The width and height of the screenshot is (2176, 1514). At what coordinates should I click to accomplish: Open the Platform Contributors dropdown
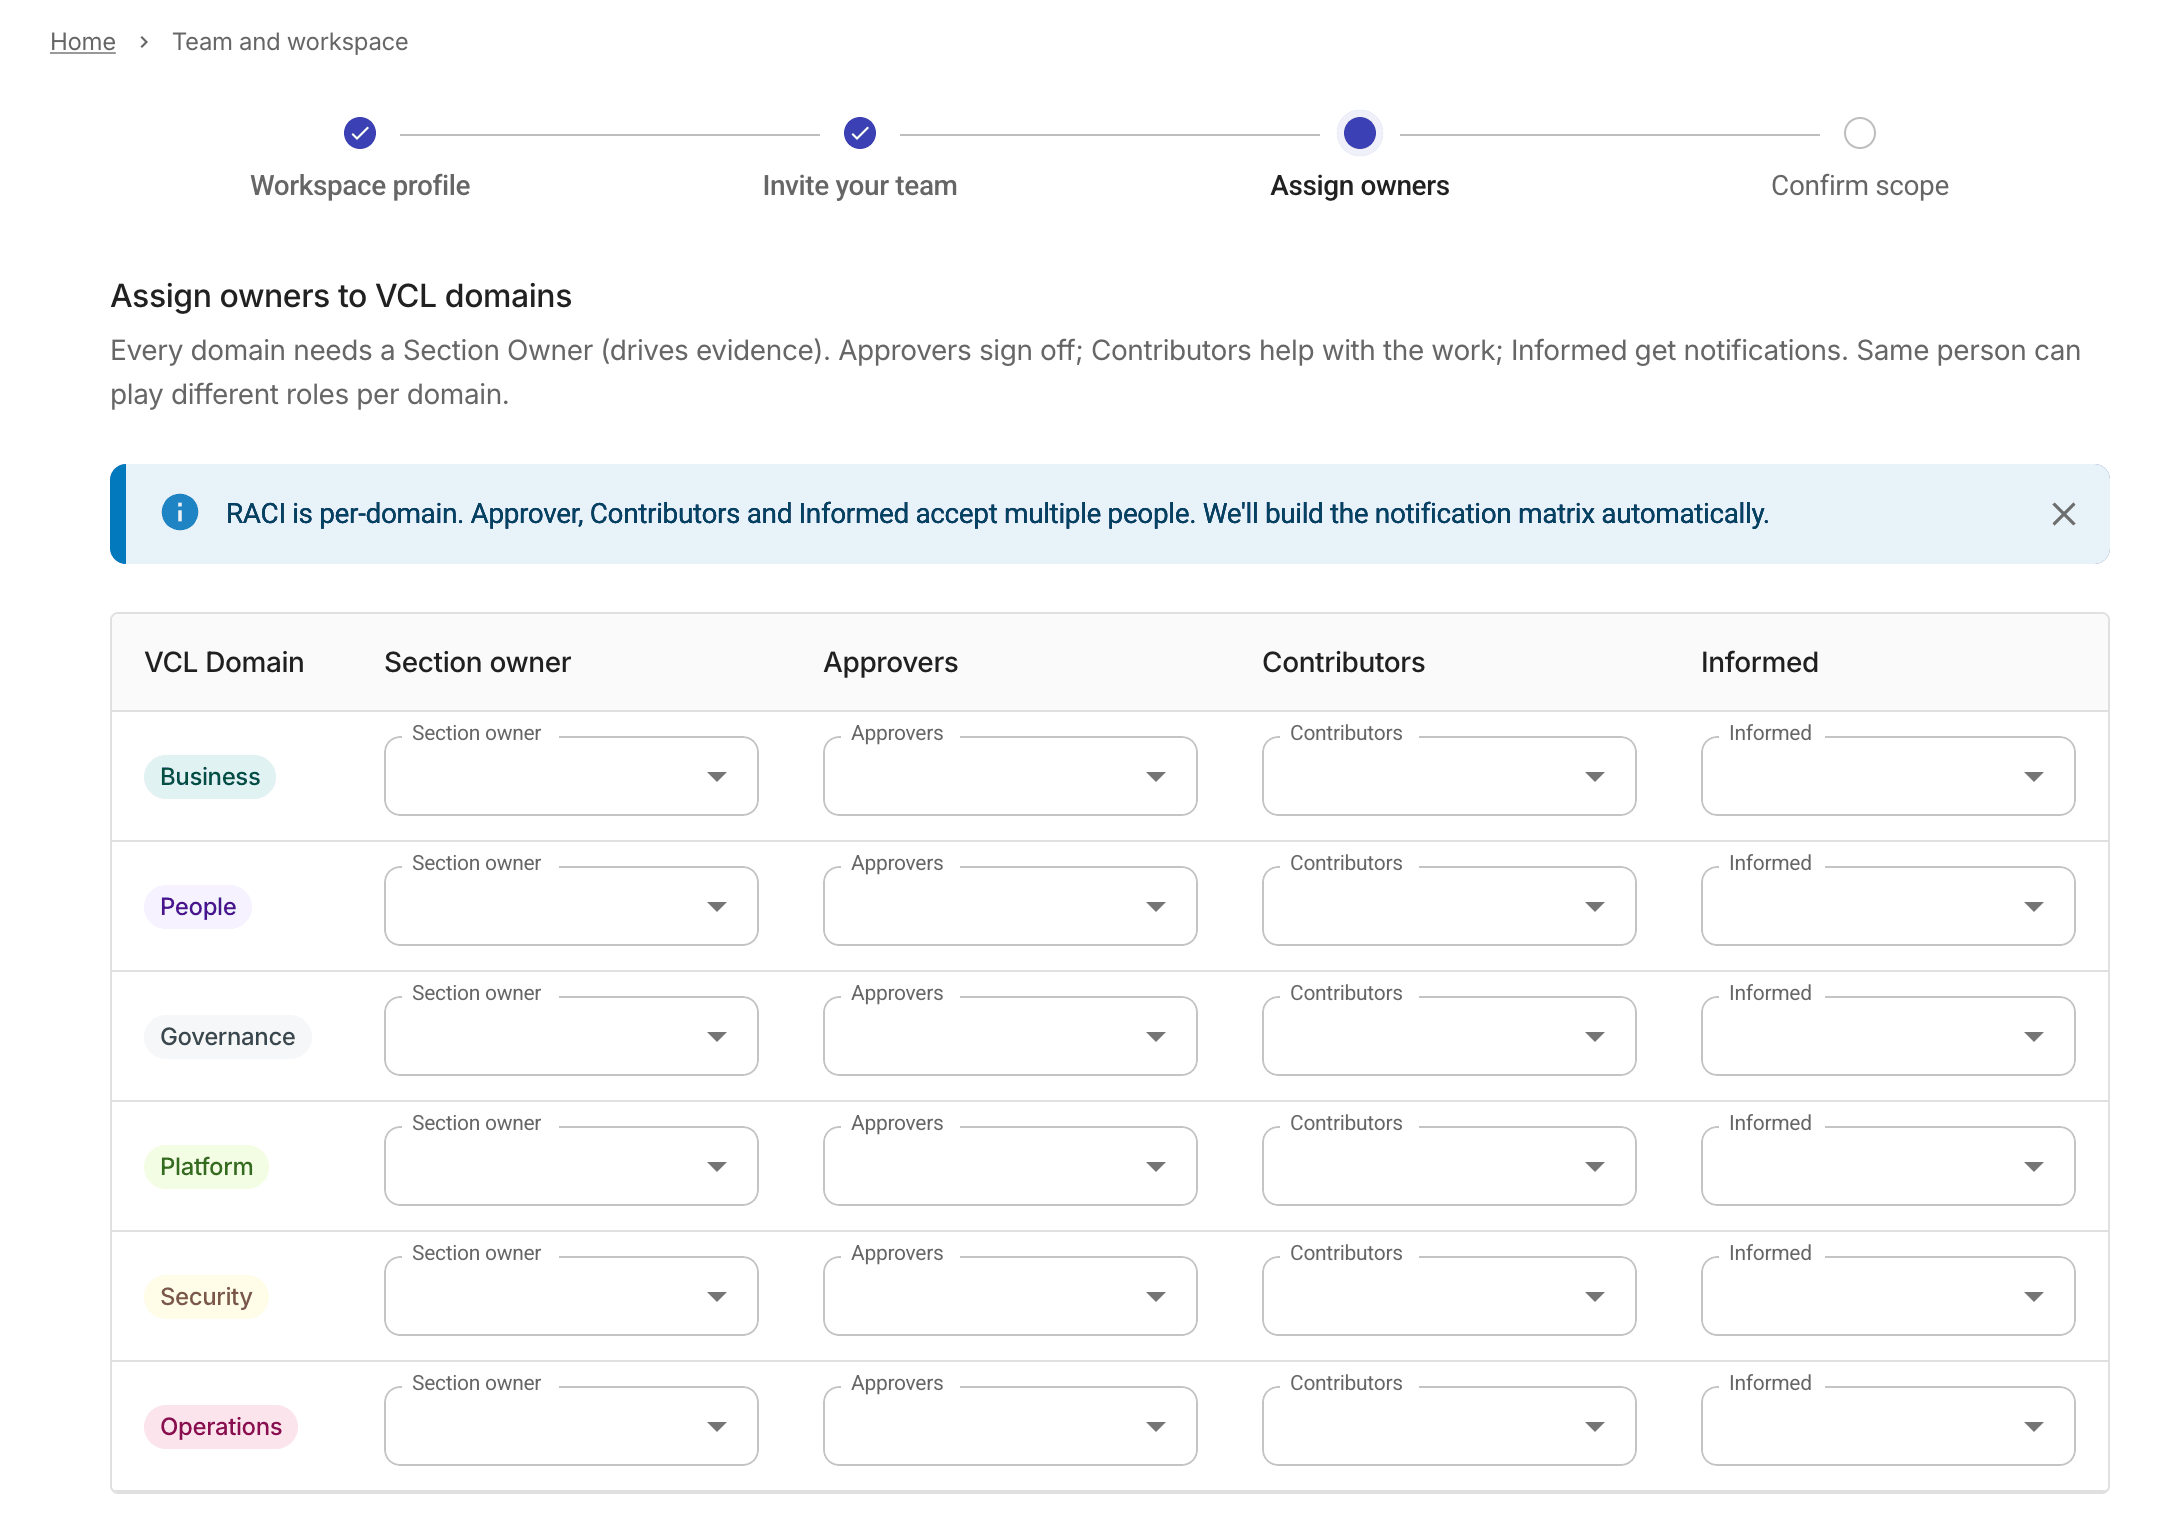pos(1449,1166)
